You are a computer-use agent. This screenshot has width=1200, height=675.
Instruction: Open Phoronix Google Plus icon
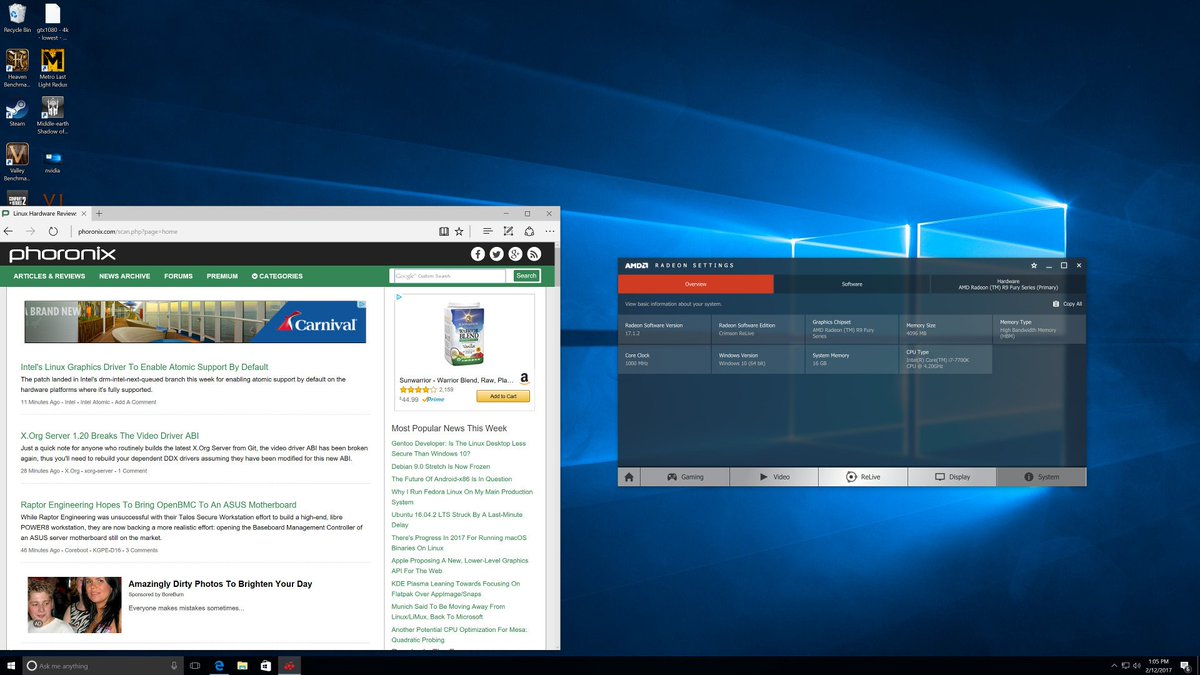coord(515,254)
